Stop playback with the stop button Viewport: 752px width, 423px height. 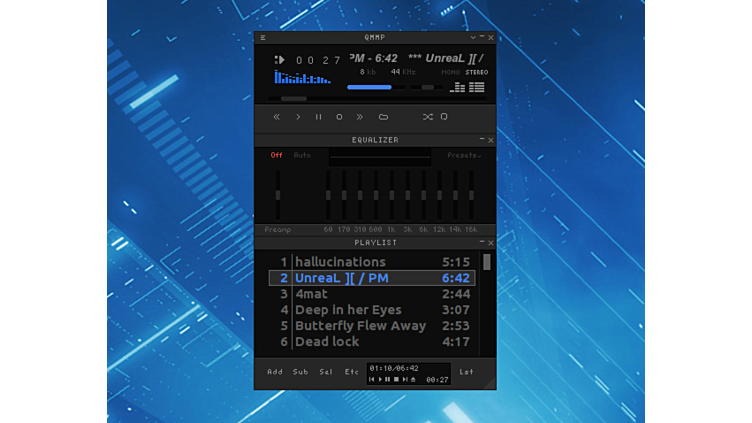coord(339,117)
